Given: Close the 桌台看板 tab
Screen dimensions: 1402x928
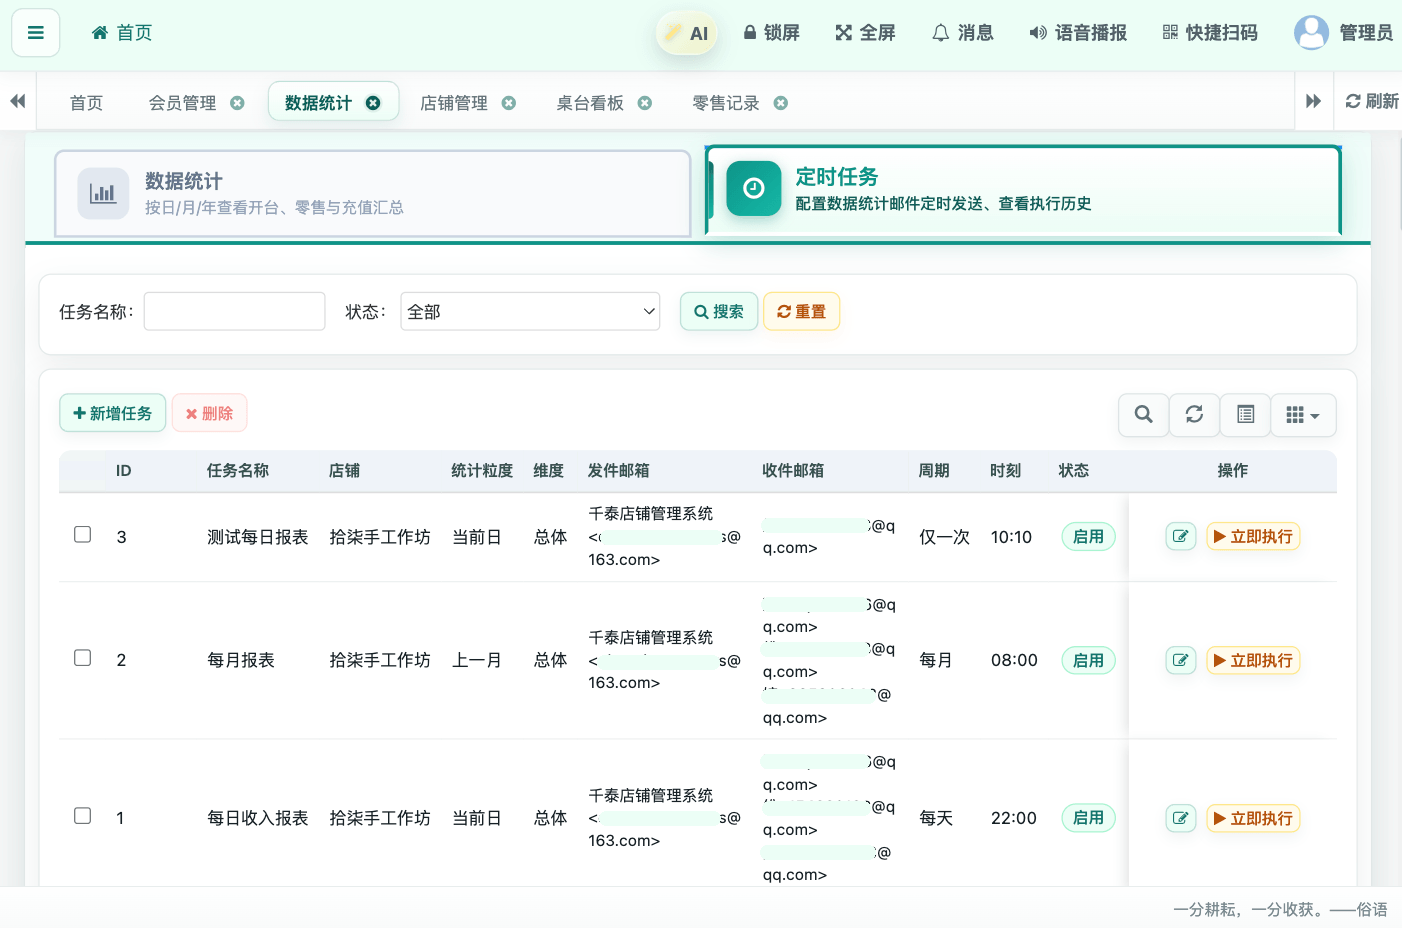Looking at the screenshot, I should point(645,103).
